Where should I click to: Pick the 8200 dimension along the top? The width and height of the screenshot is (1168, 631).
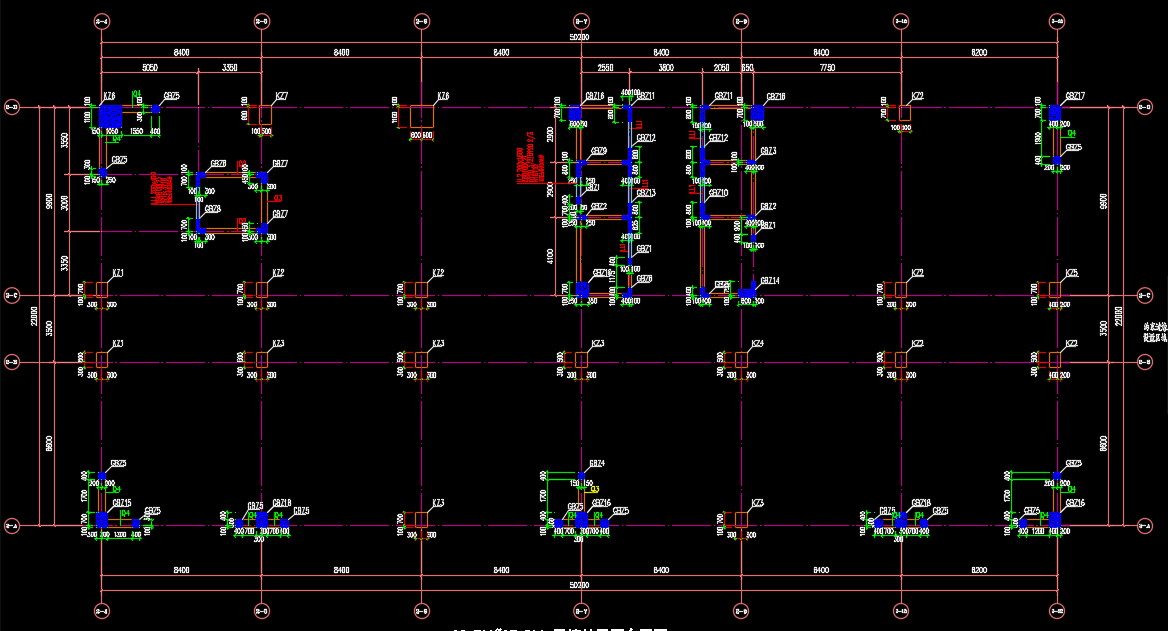click(979, 52)
